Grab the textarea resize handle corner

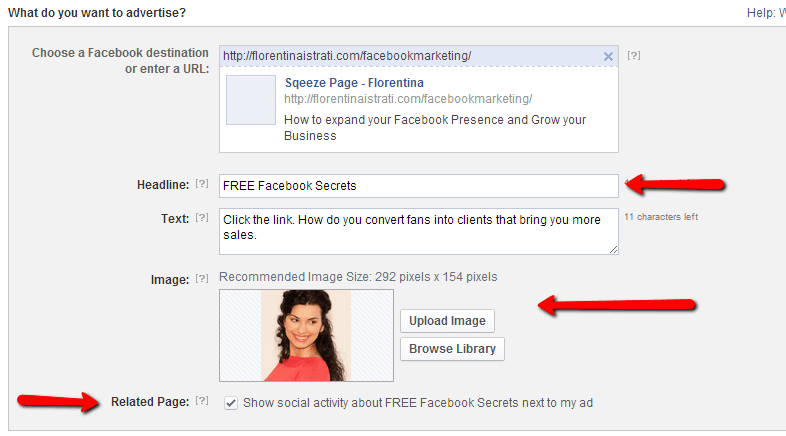coord(614,250)
